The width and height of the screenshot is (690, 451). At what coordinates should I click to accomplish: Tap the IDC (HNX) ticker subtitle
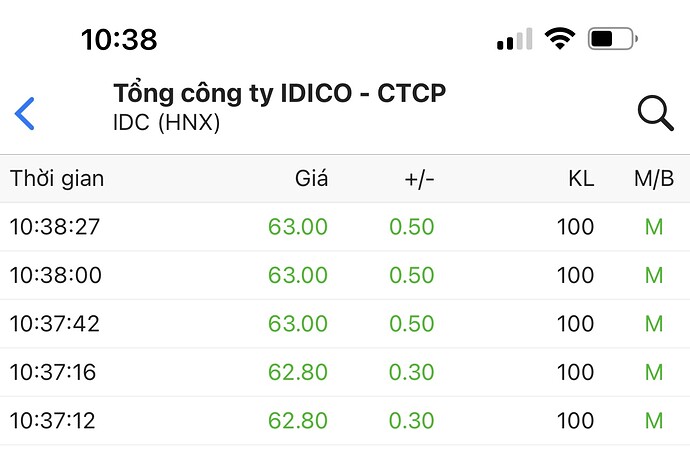(167, 123)
